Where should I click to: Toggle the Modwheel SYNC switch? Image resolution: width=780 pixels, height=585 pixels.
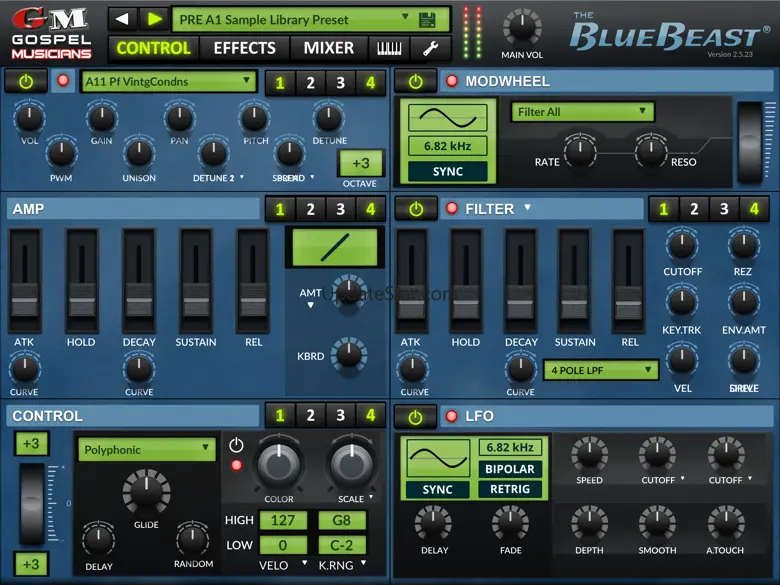(x=448, y=172)
